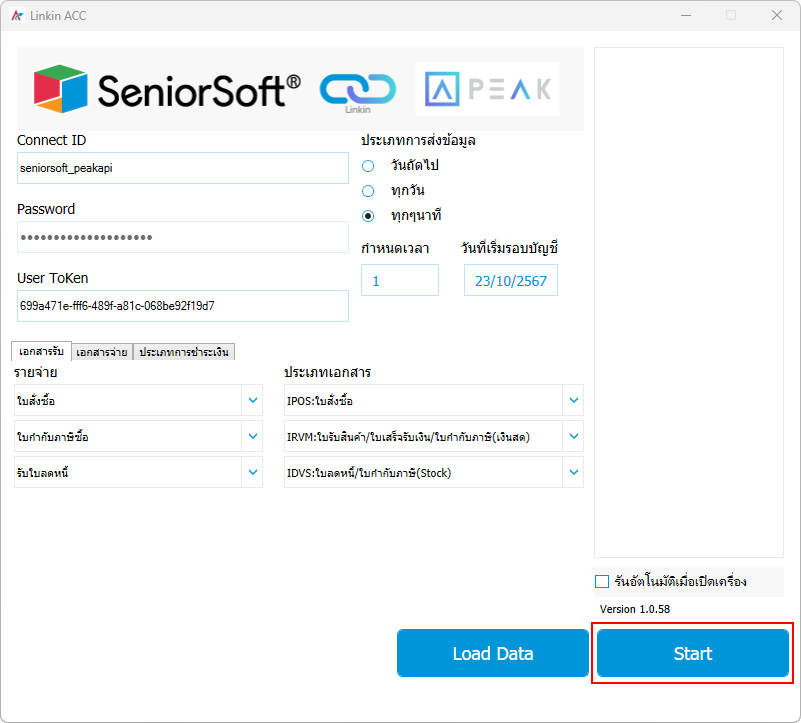Viewport: 801px width, 723px height.
Task: Enable รันอัตโนมัติเมื่อเปิดเครื่อง checkbox
Action: [602, 581]
